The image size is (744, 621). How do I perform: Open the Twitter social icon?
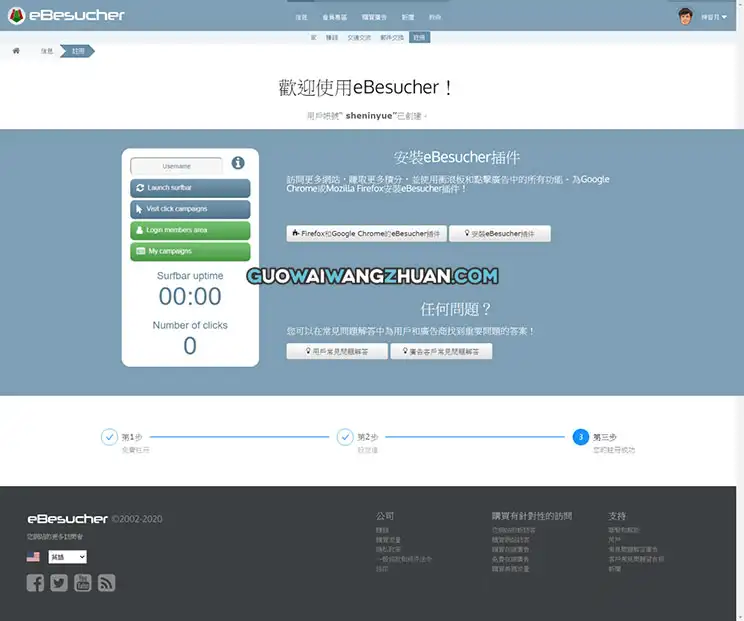(x=59, y=583)
